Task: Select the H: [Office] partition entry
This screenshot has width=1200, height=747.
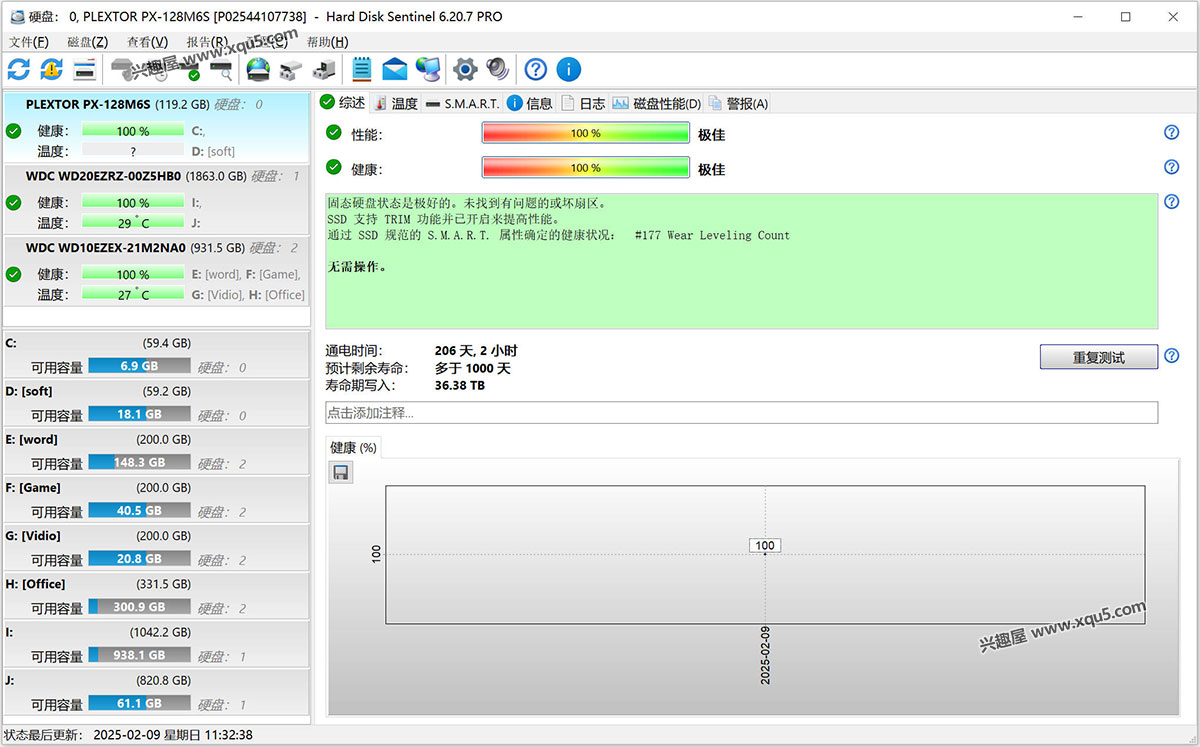Action: tap(157, 596)
